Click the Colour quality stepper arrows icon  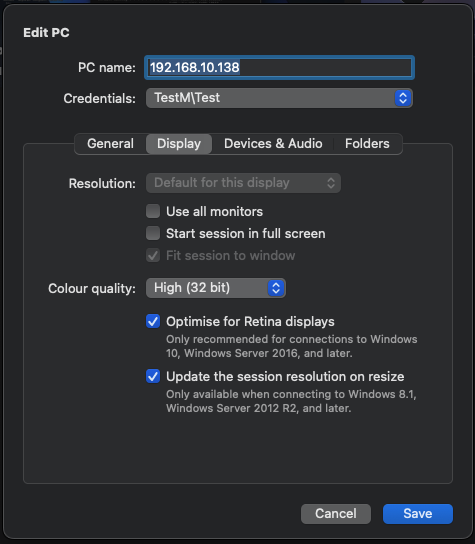coord(276,288)
